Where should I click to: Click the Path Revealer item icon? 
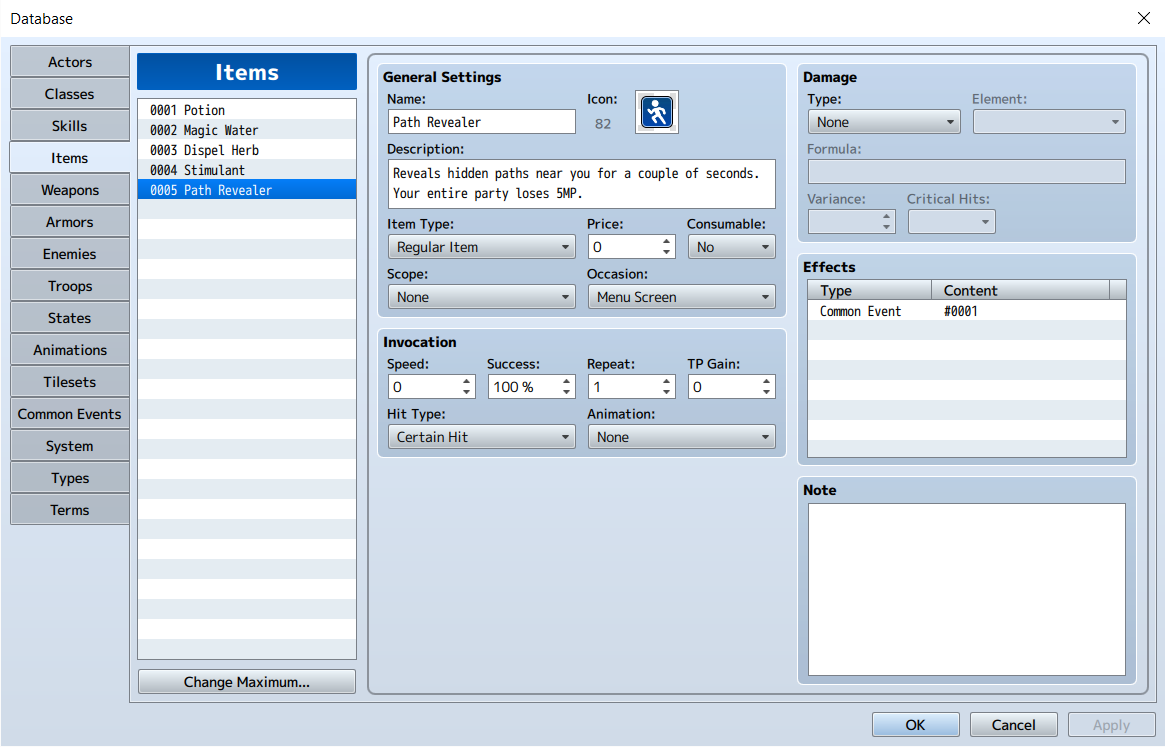click(657, 112)
